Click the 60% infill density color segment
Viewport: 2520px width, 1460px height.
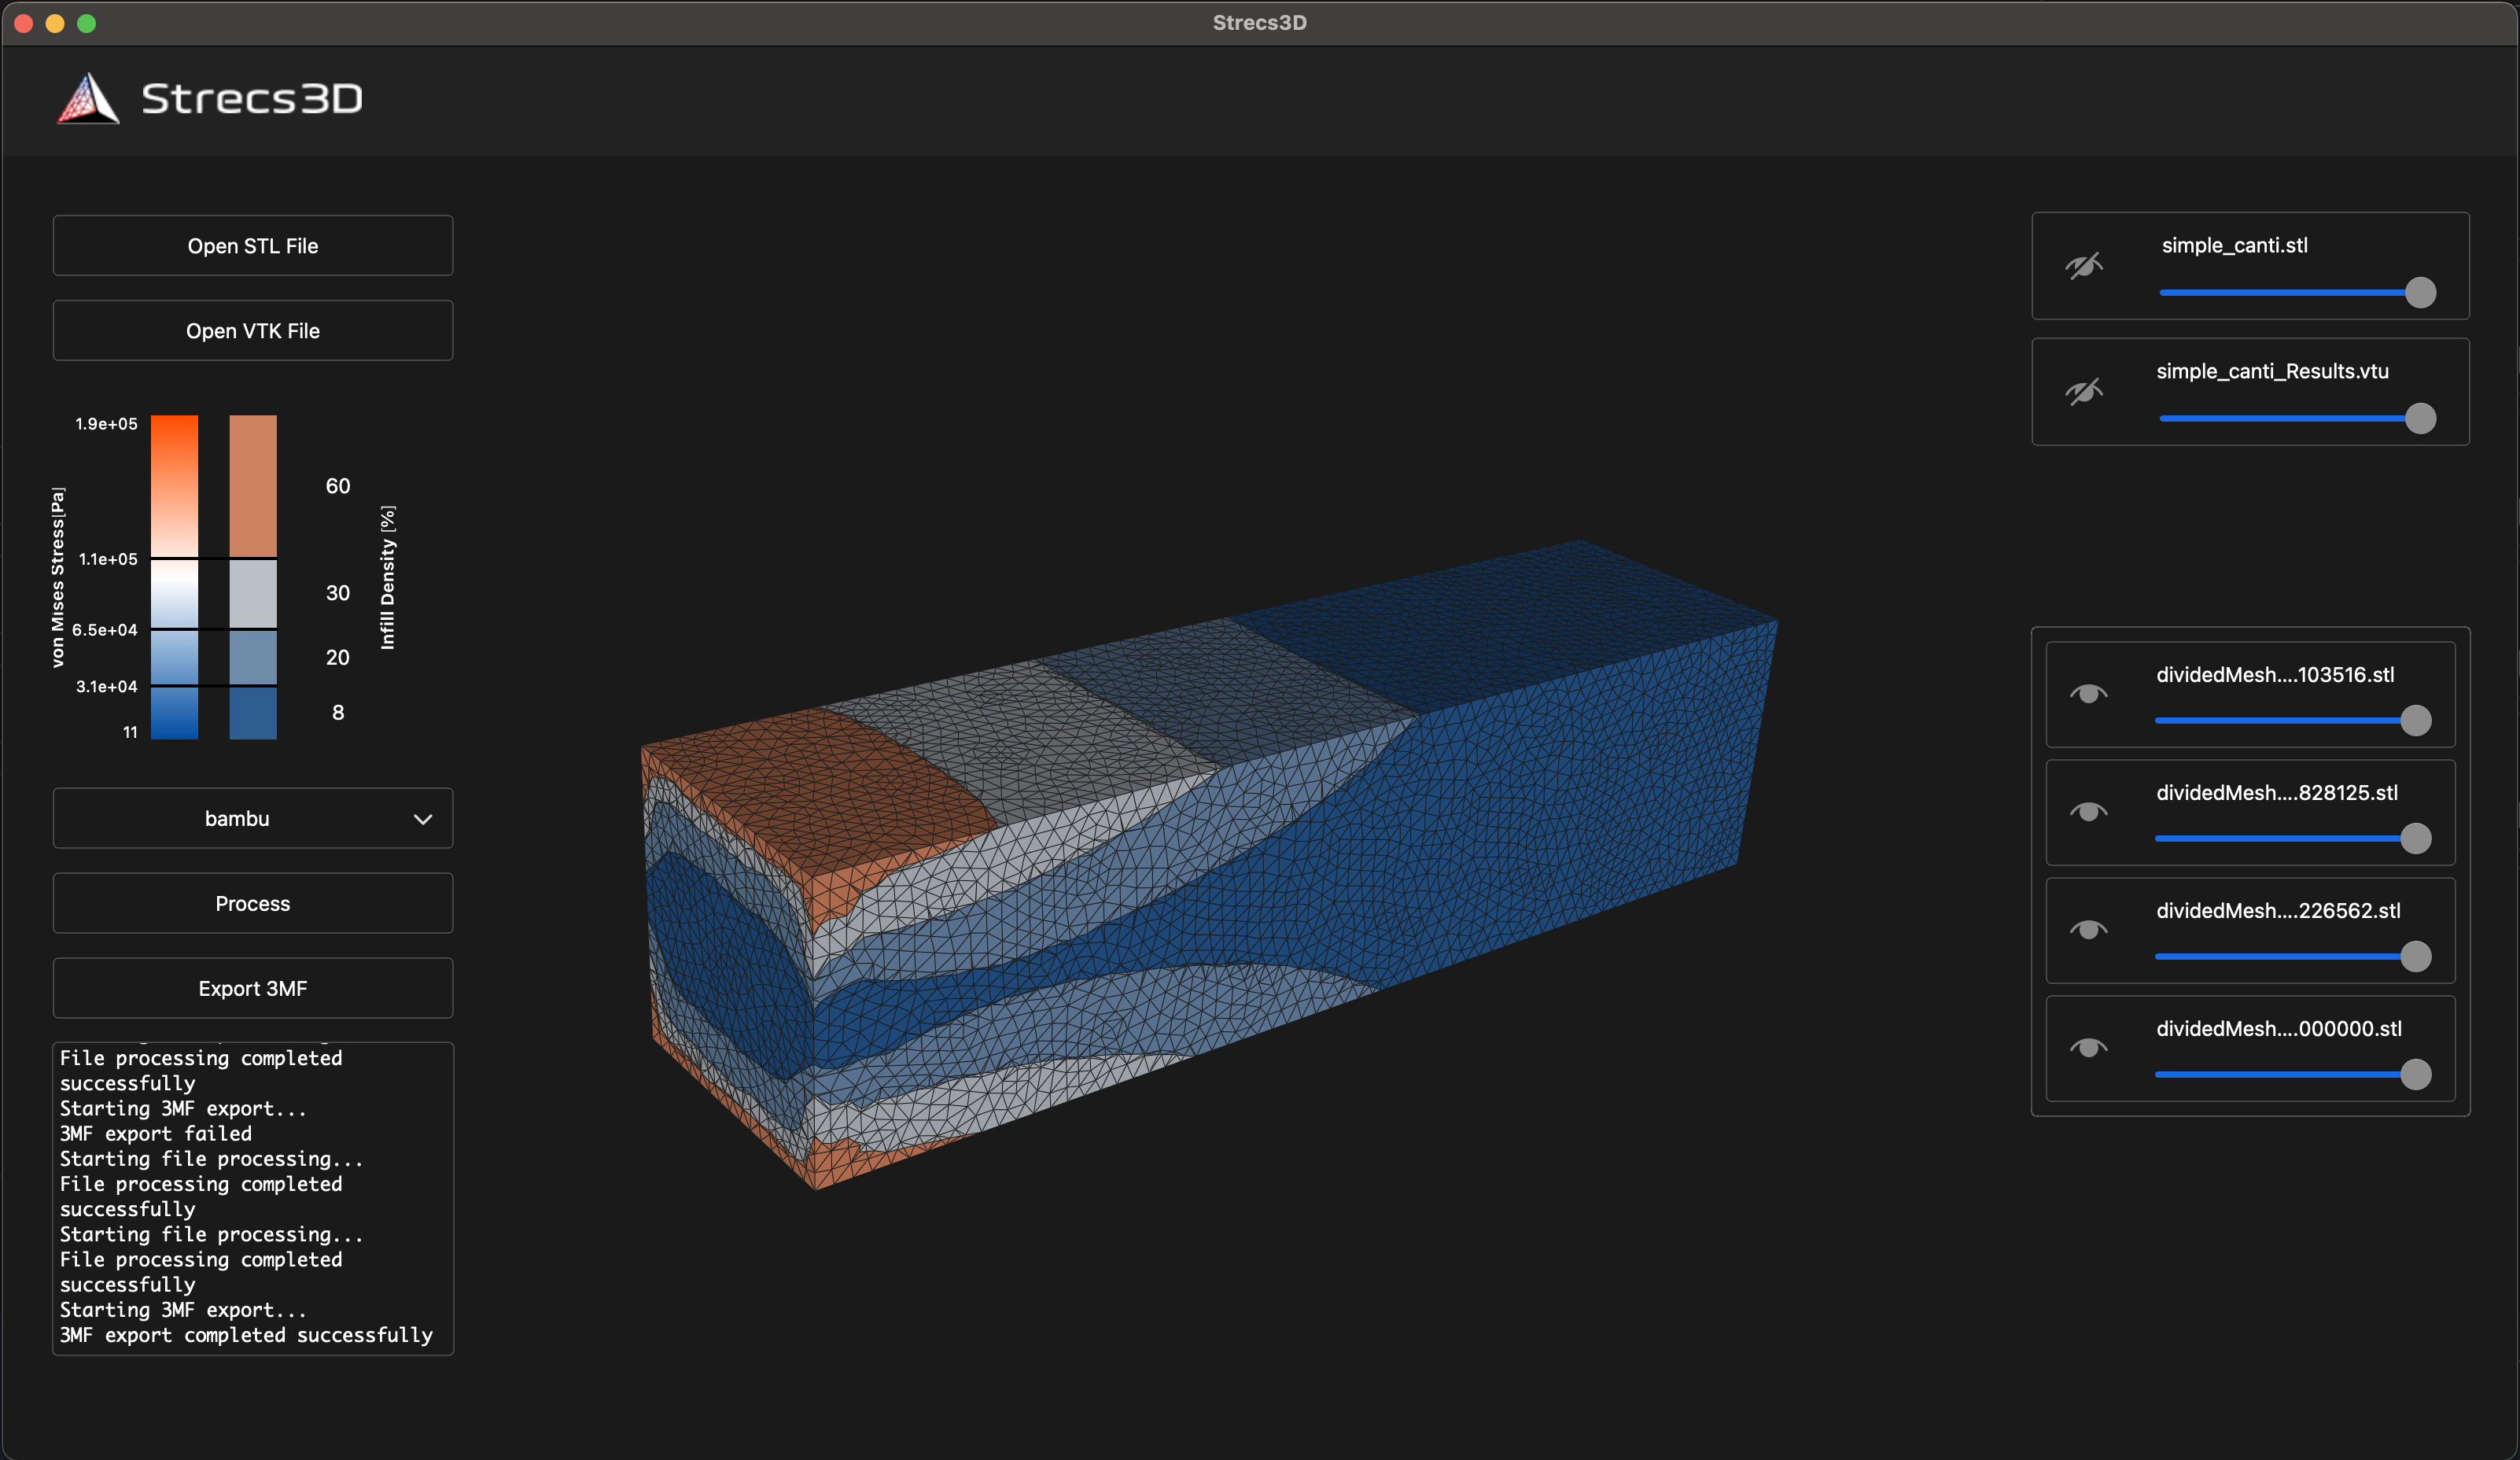coord(253,485)
